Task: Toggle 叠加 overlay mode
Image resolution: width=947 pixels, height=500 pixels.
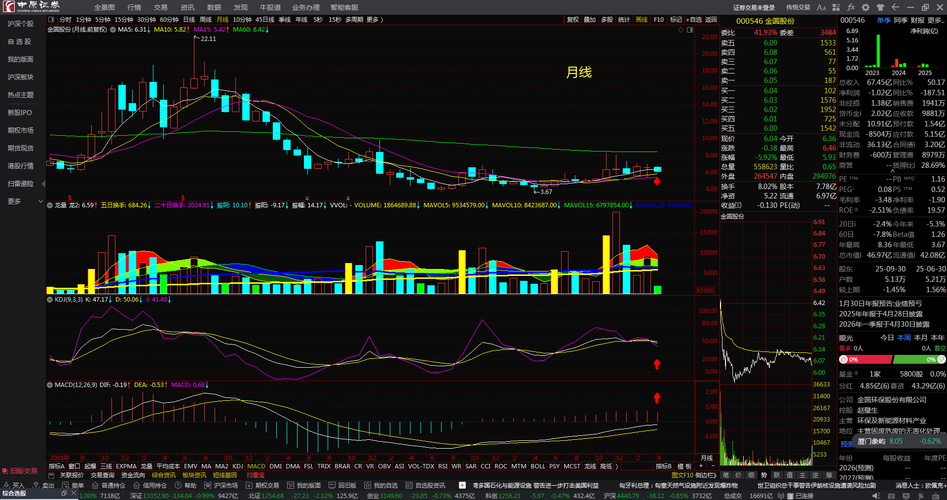Action: click(x=590, y=19)
